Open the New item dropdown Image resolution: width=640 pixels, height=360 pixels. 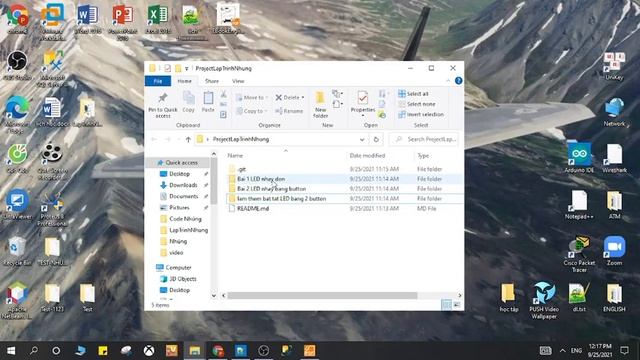pos(337,94)
